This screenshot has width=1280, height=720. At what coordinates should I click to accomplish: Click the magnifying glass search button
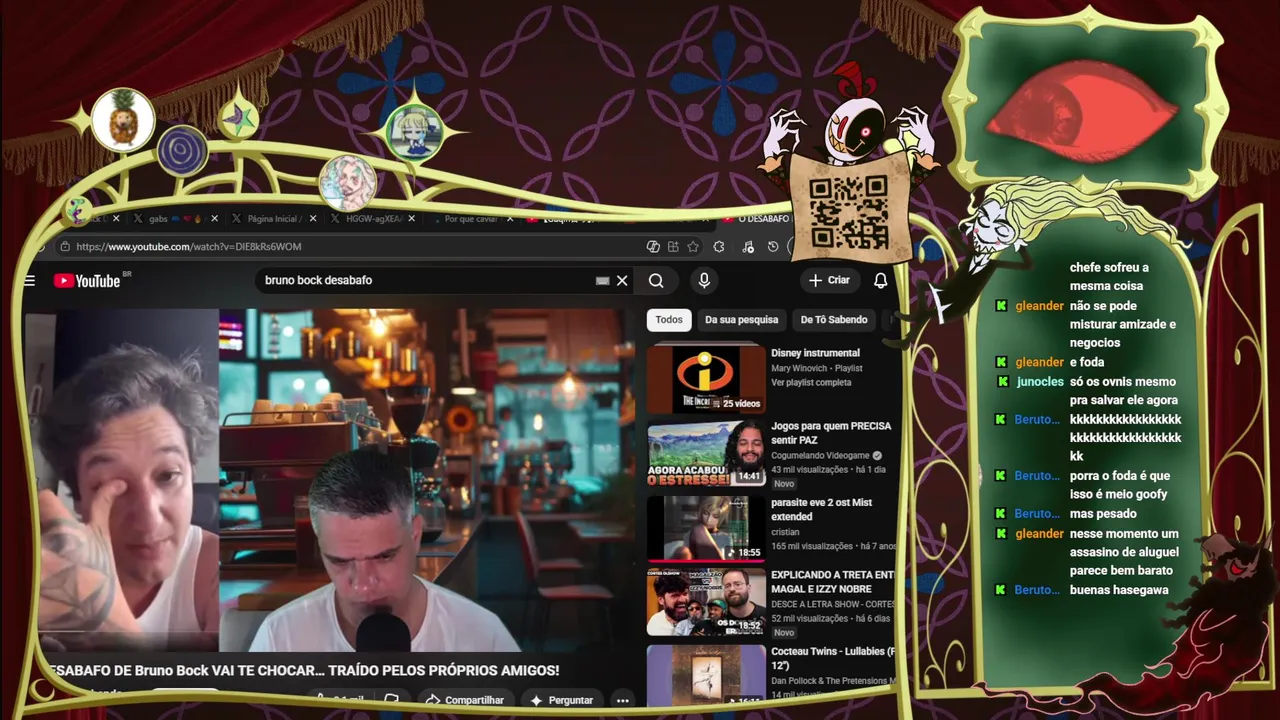pos(656,281)
